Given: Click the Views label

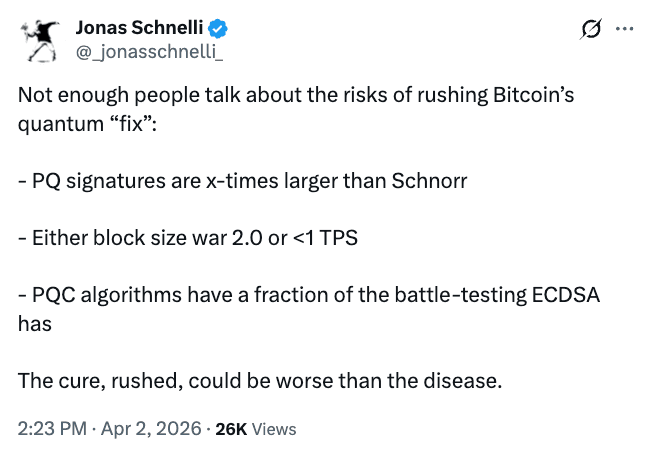Looking at the screenshot, I should coord(273,428).
